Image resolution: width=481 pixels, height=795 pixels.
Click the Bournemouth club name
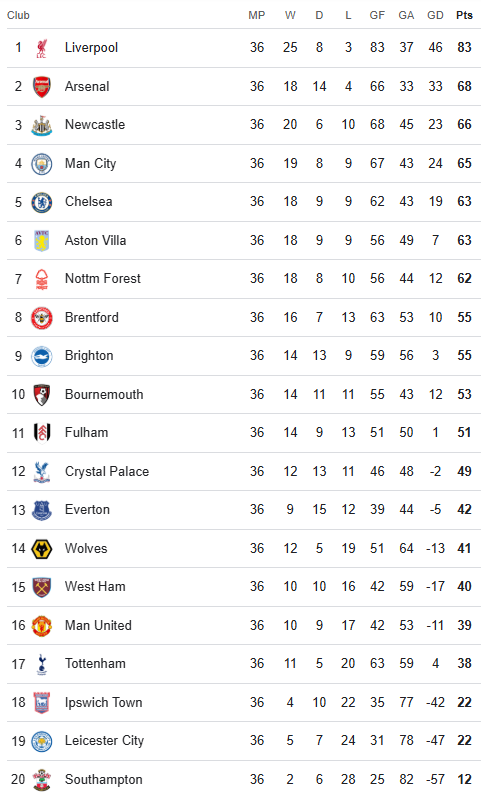pos(104,394)
